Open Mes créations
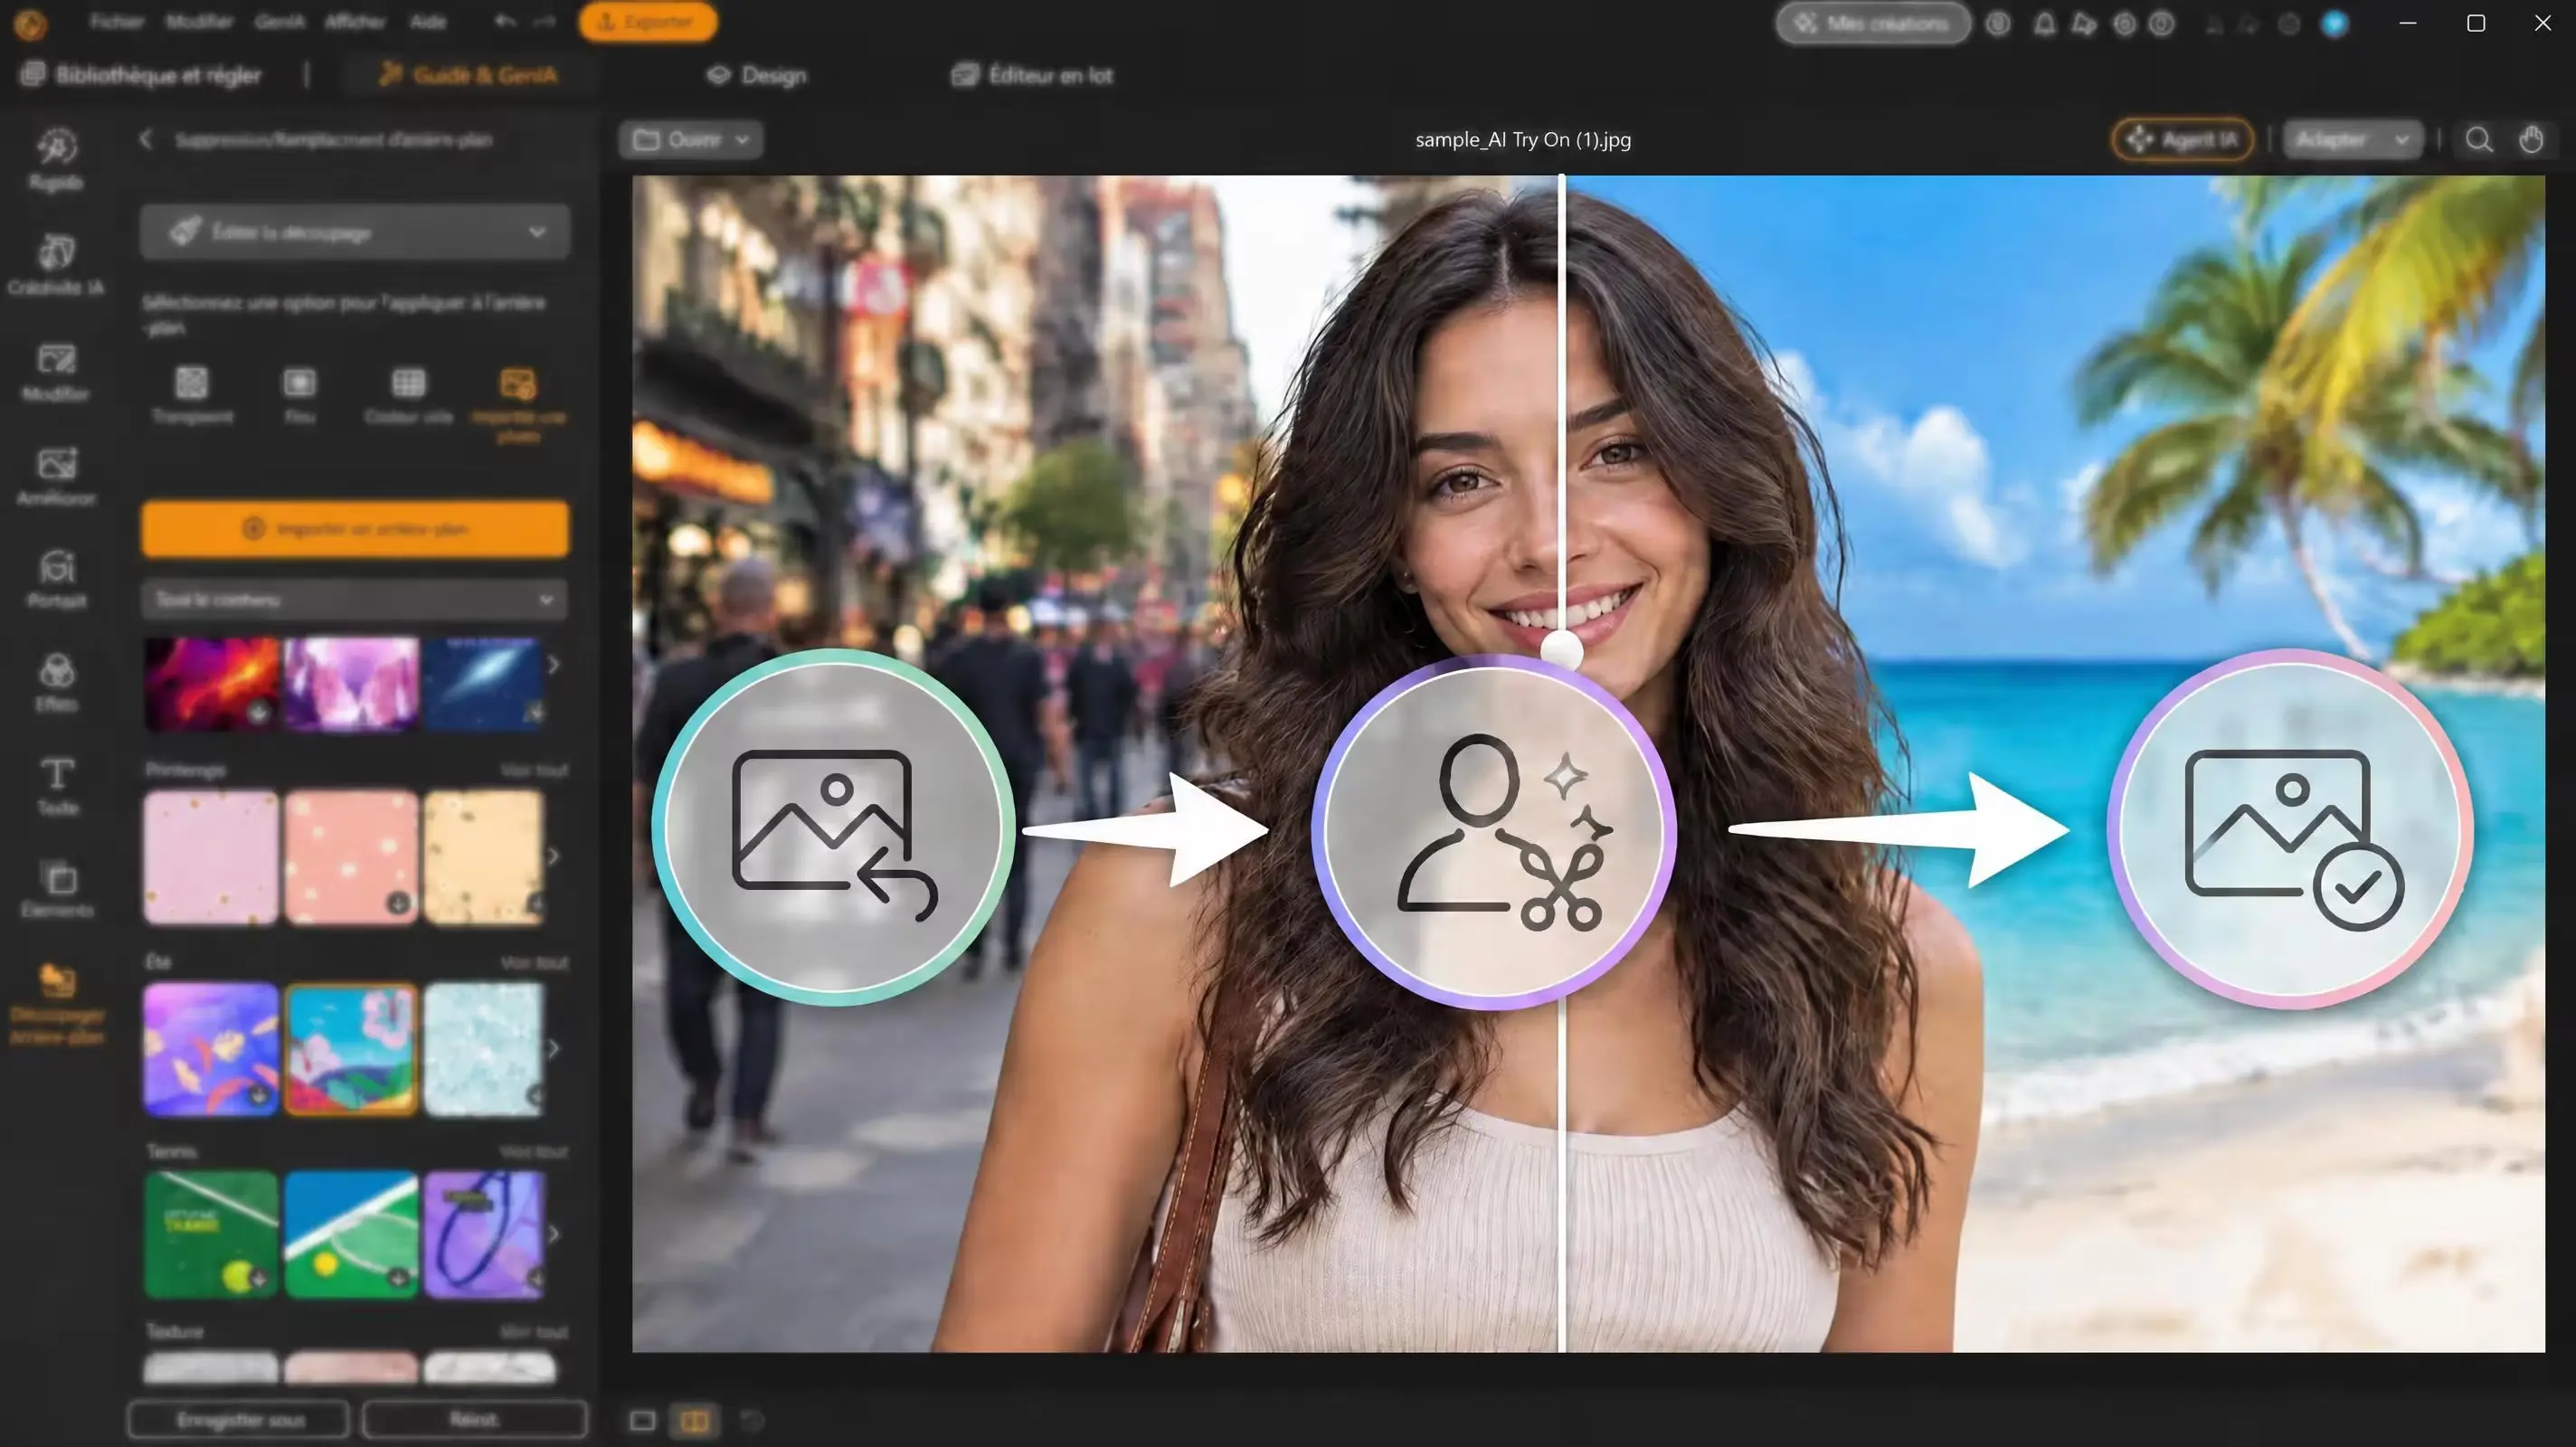The image size is (2576, 1447). click(1873, 23)
